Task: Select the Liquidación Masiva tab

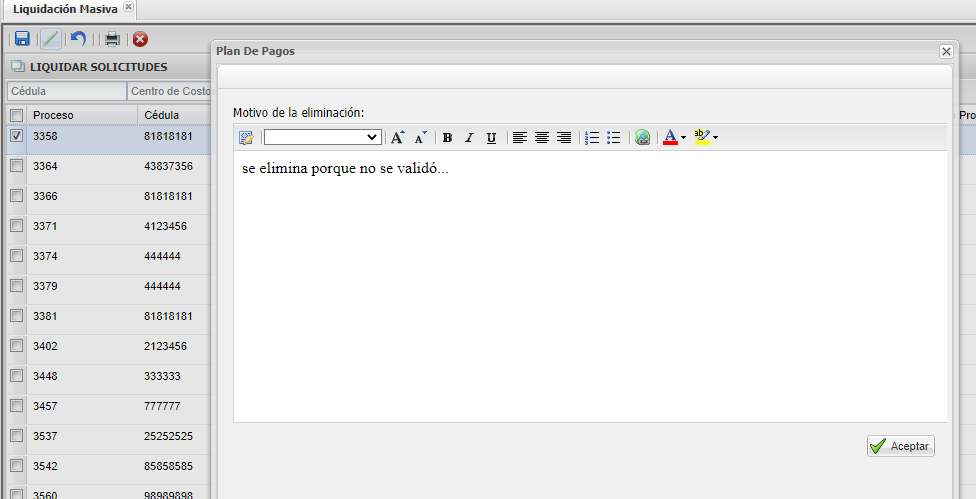Action: coord(65,9)
